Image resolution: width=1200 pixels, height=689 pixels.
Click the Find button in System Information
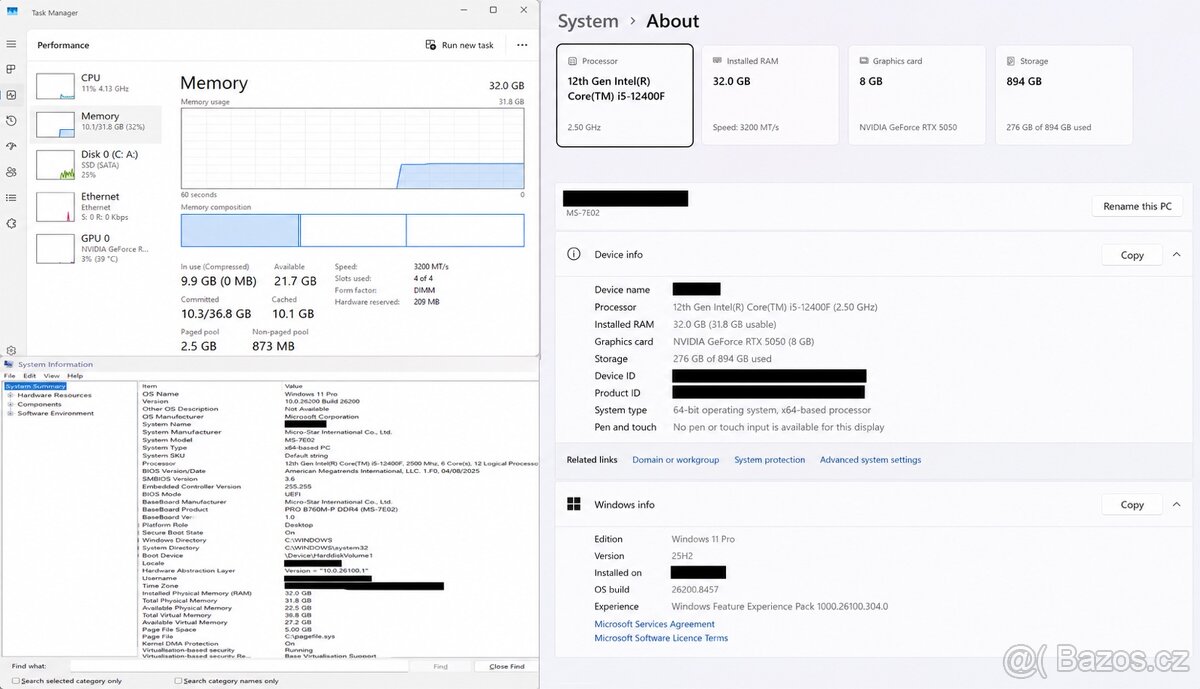pyautogui.click(x=440, y=666)
